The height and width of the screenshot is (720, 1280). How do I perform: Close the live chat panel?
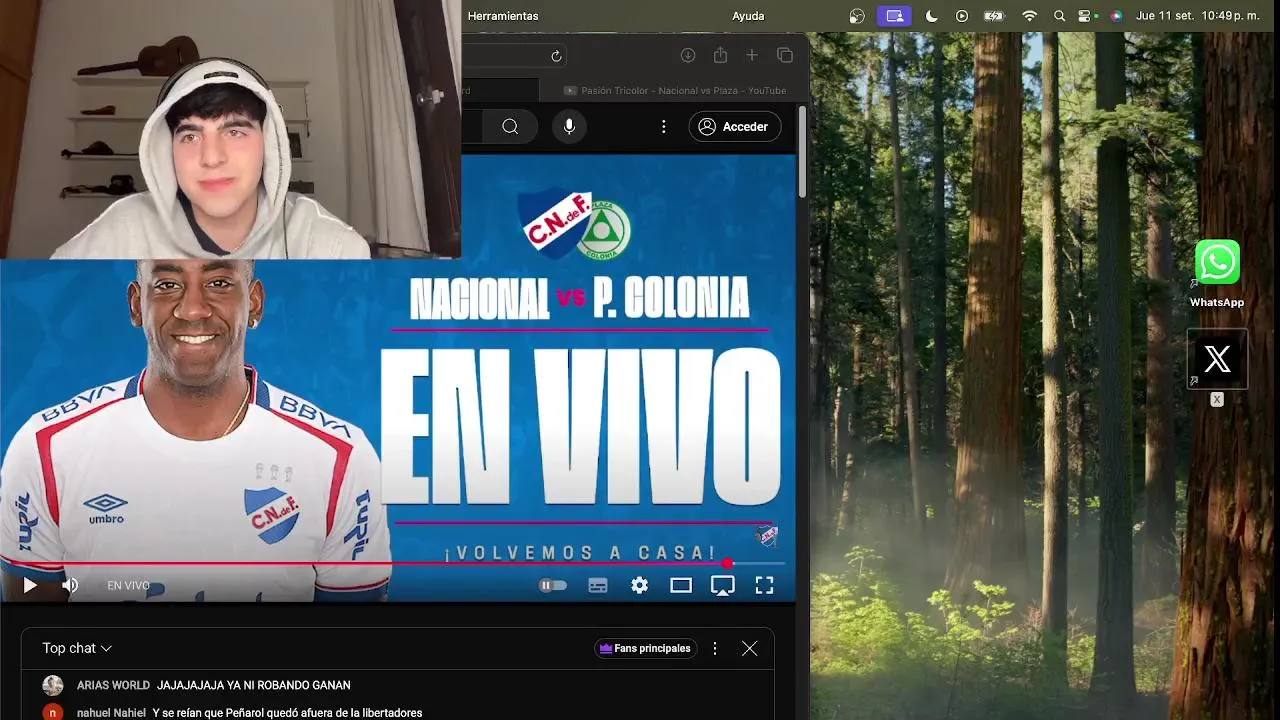pyautogui.click(x=749, y=648)
